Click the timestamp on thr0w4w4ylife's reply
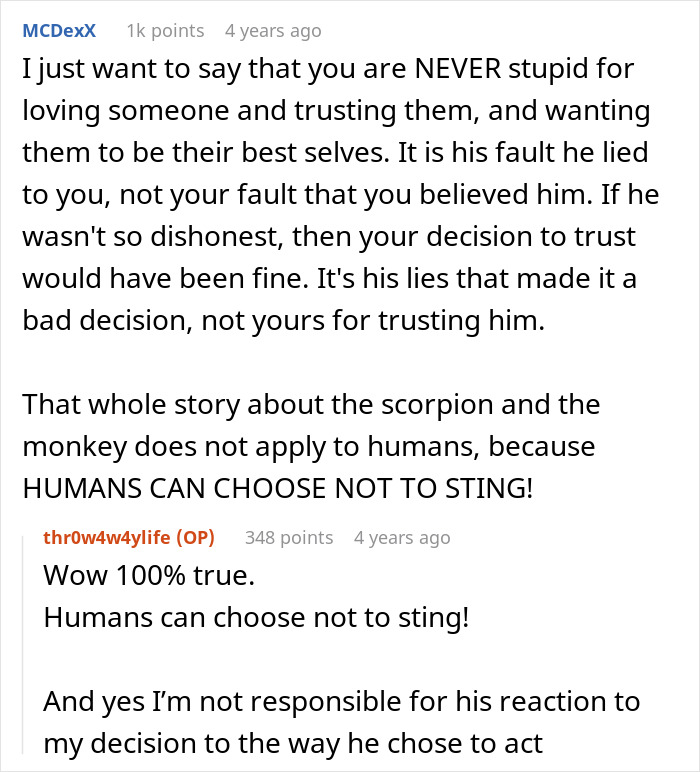Image resolution: width=700 pixels, height=772 pixels. click(x=402, y=537)
